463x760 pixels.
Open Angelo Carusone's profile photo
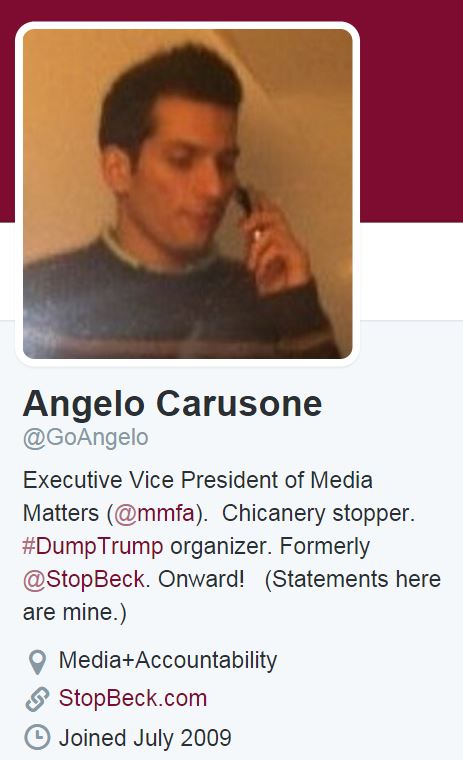188,194
